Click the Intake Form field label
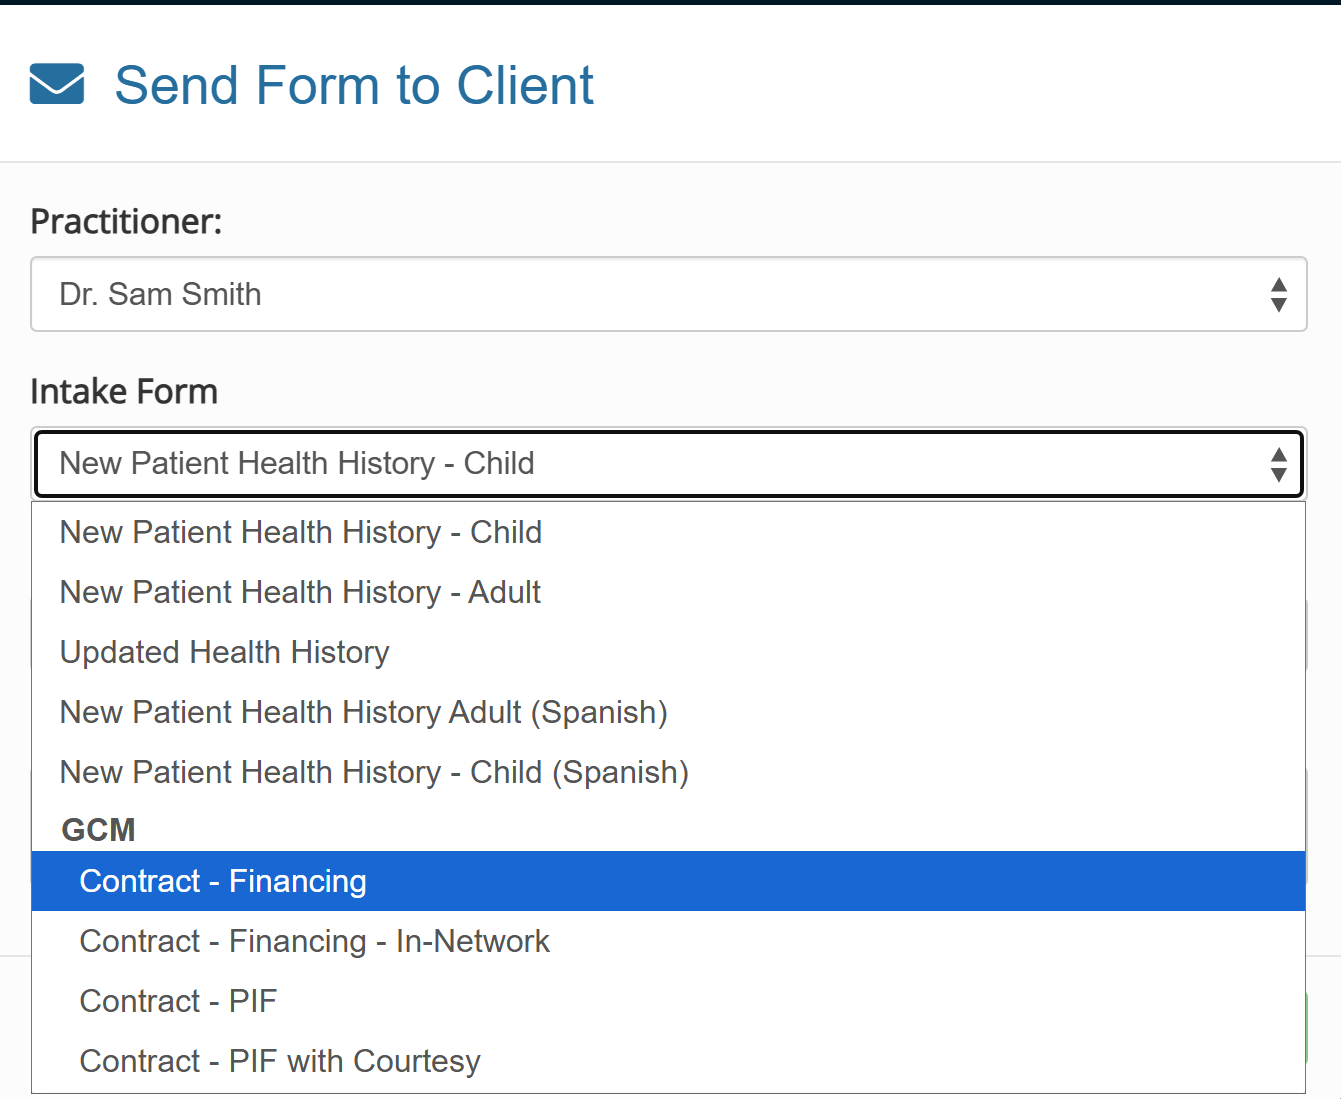The image size is (1341, 1099). [x=124, y=391]
